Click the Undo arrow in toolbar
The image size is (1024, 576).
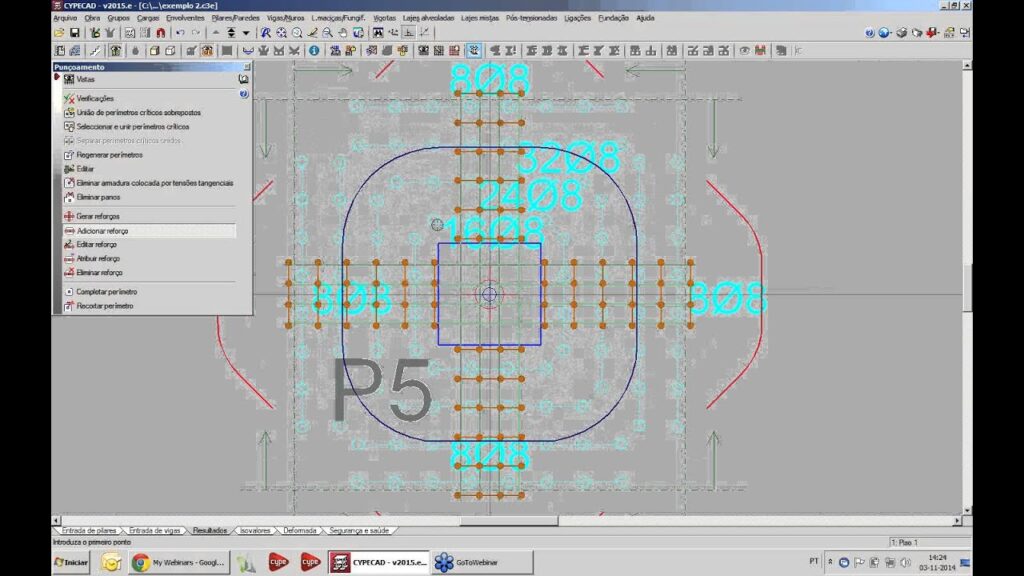click(x=181, y=33)
